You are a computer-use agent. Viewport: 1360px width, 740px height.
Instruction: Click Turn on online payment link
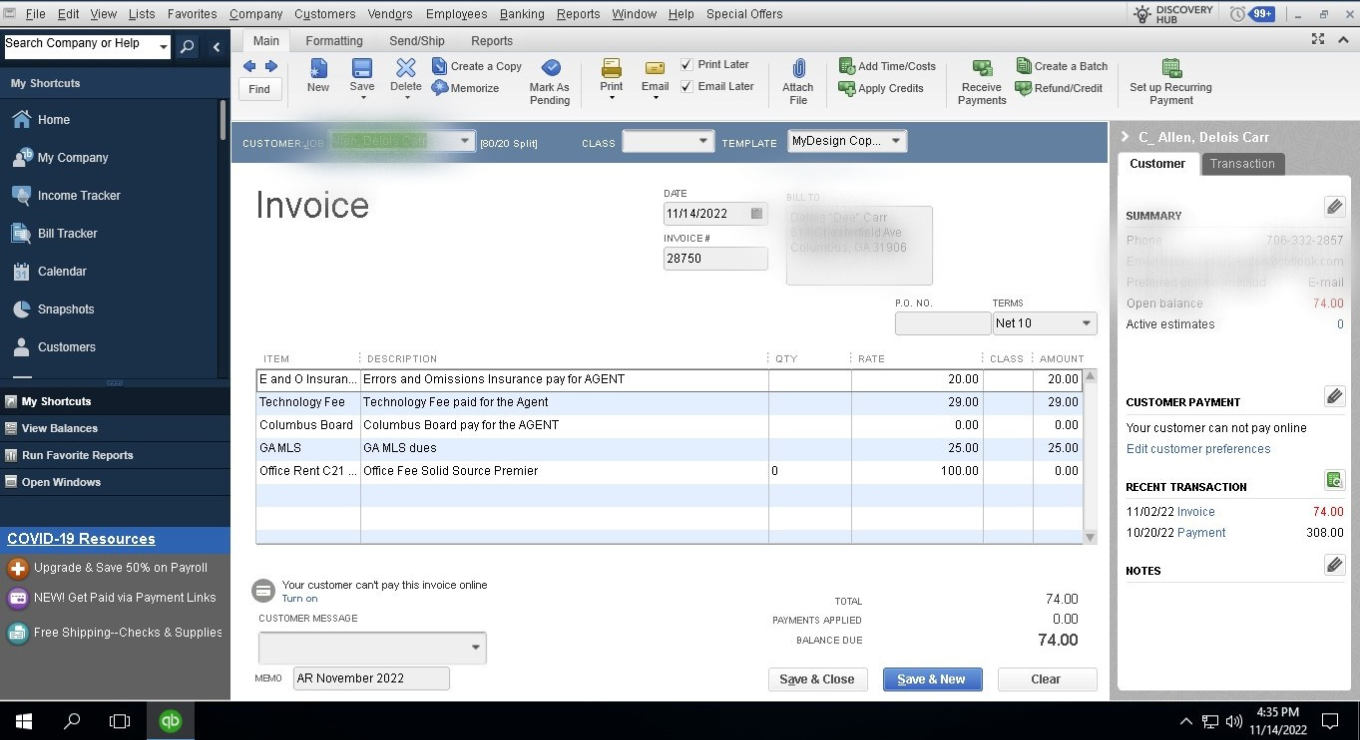(299, 599)
